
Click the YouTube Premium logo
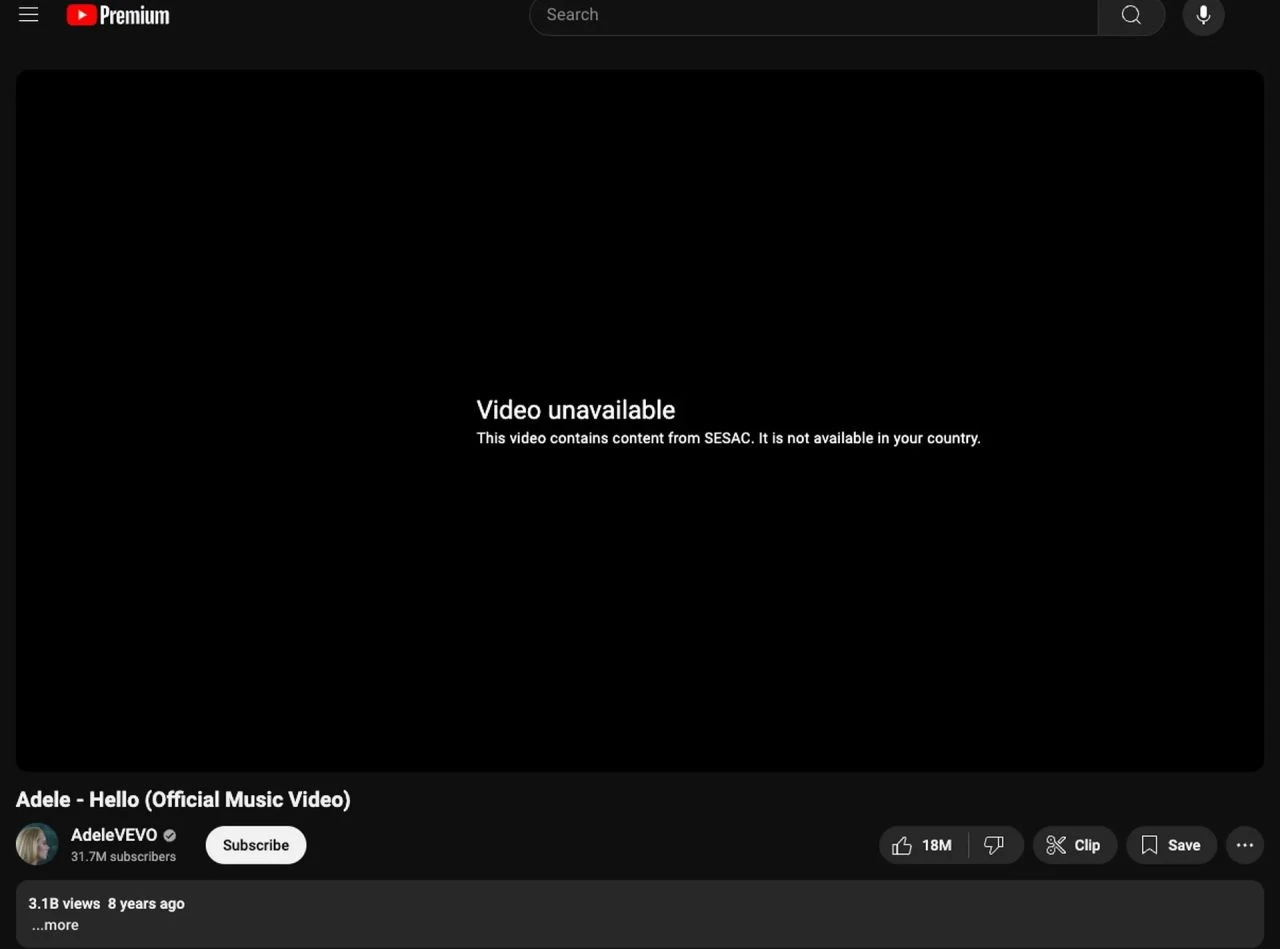(x=117, y=15)
